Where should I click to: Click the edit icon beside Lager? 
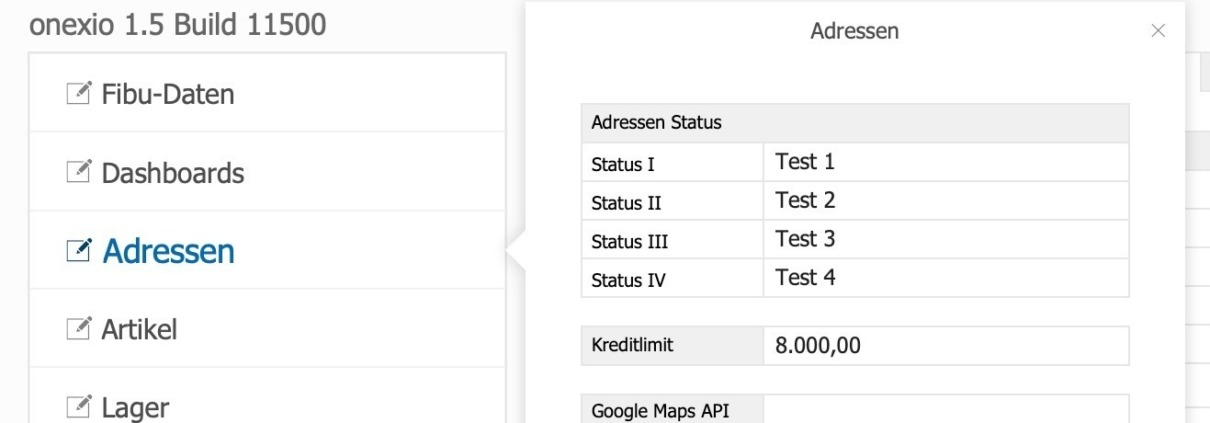78,406
